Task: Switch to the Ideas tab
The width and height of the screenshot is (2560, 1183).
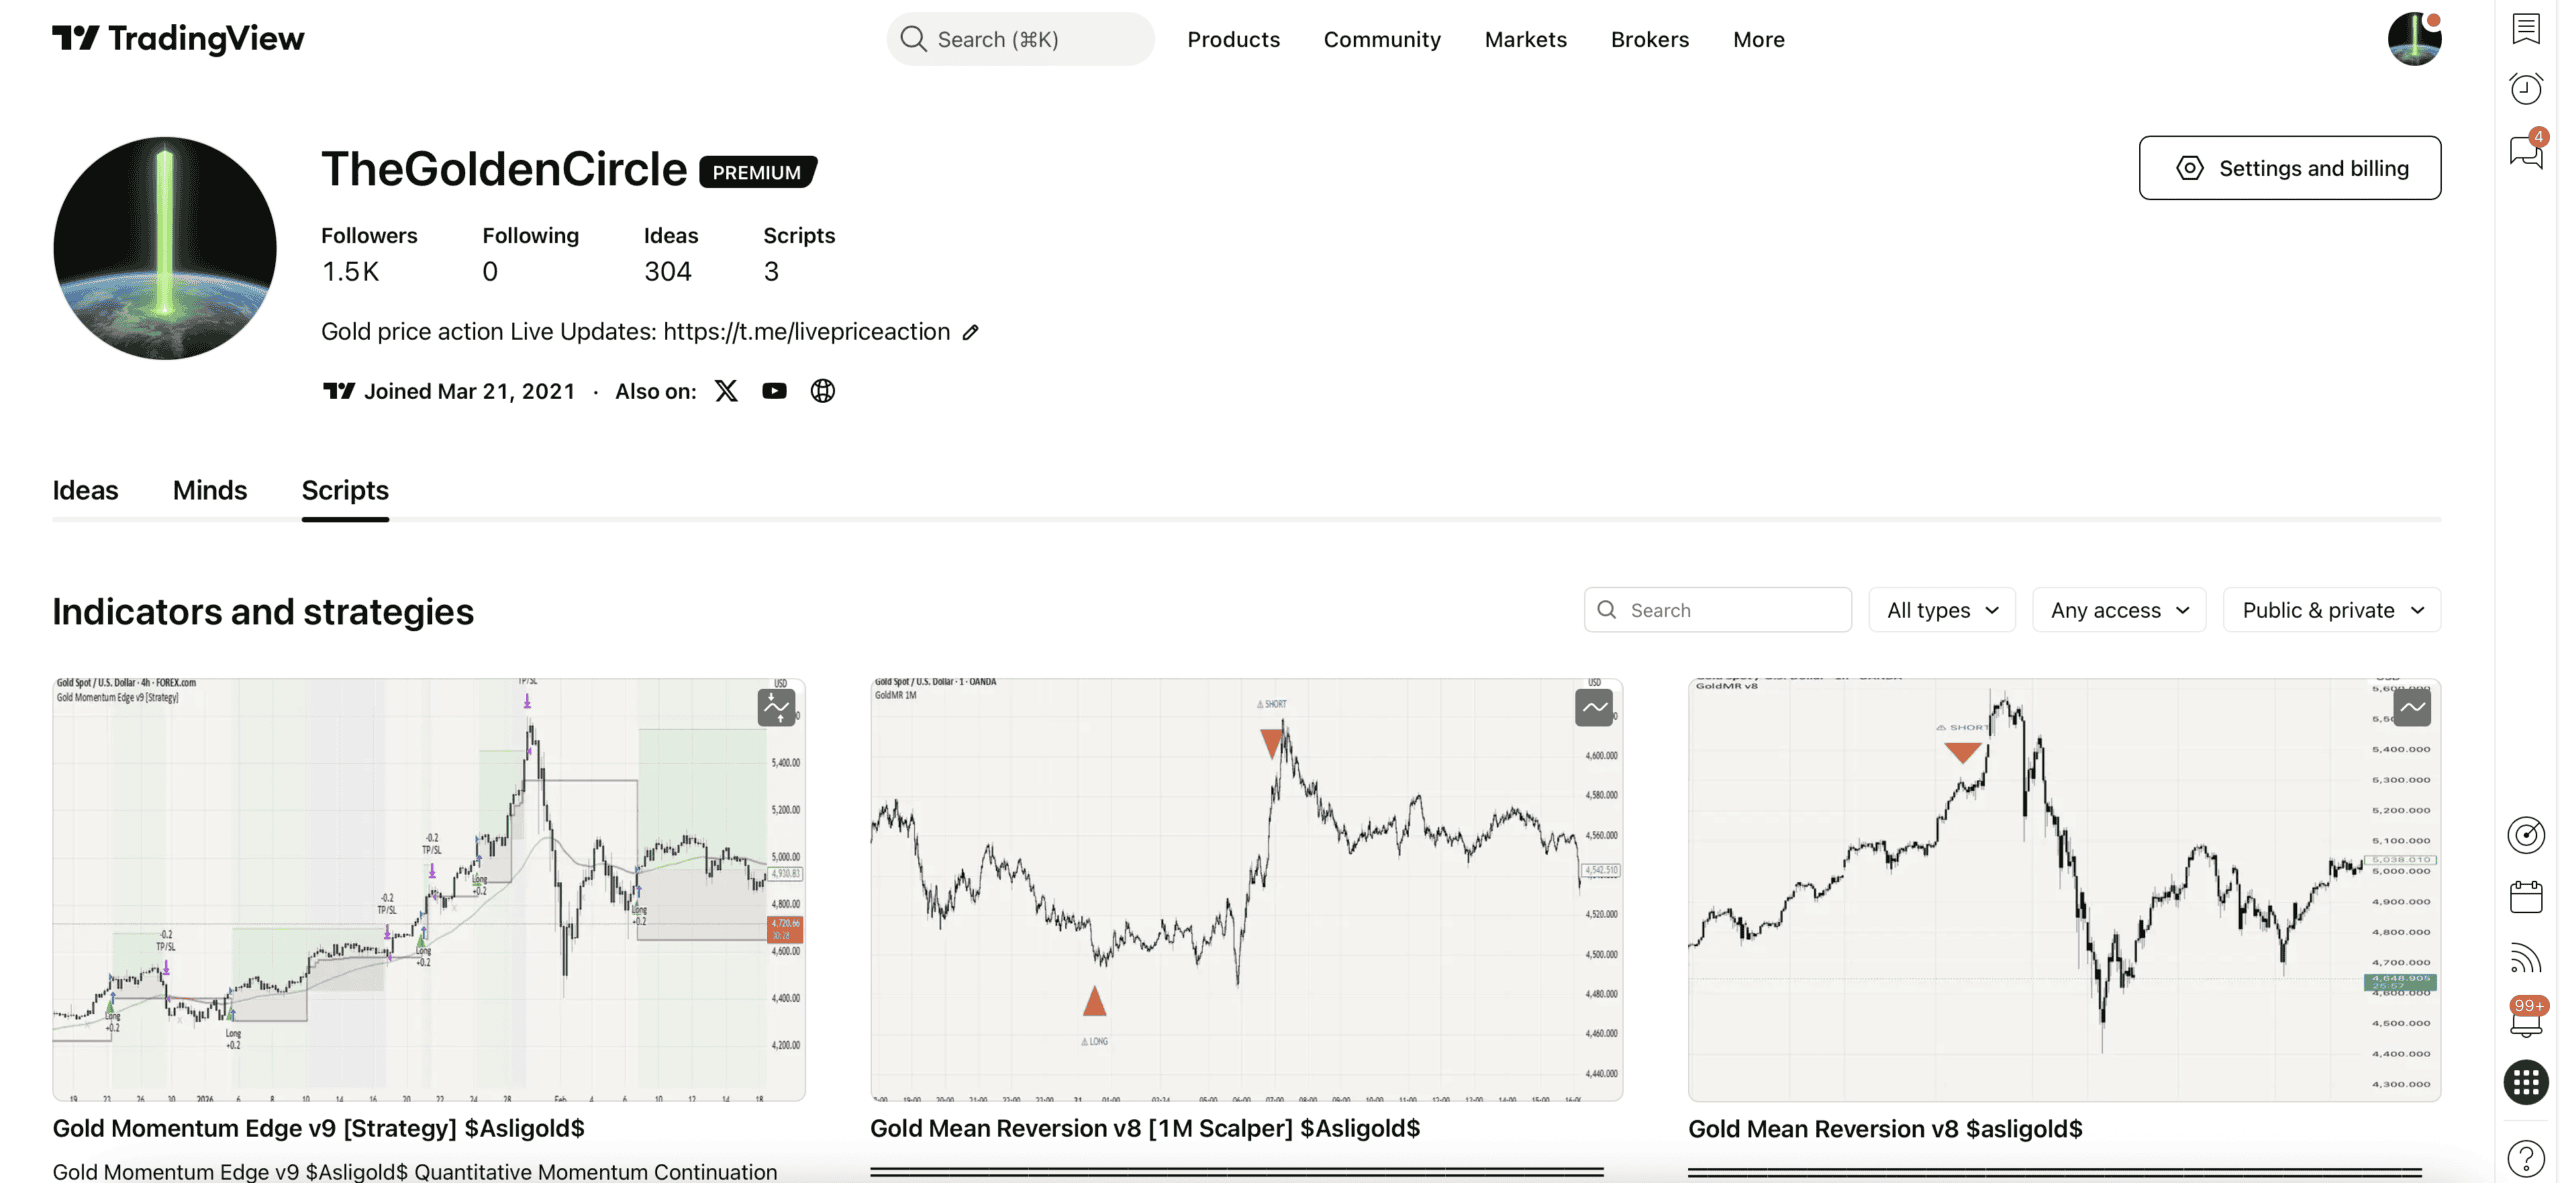Action: (x=85, y=490)
